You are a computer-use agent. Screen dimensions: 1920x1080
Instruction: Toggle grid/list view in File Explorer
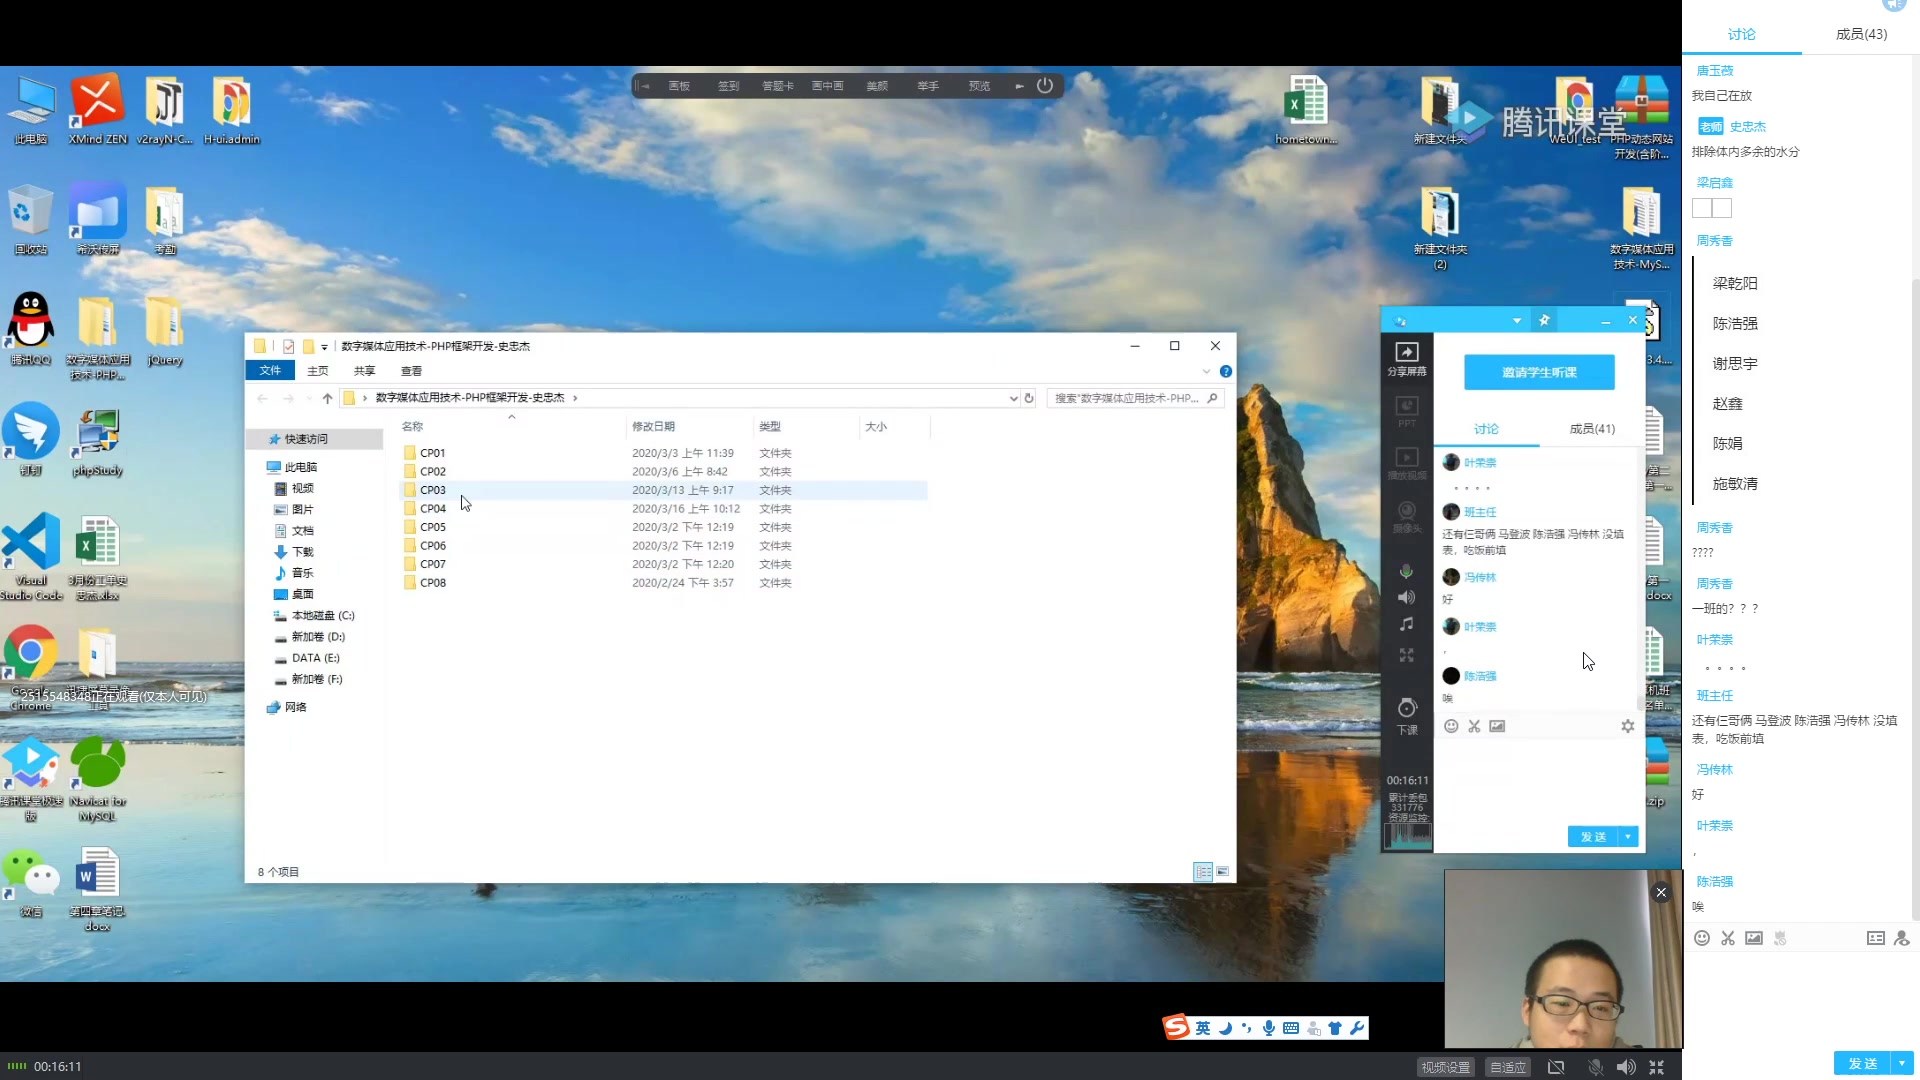[1221, 870]
